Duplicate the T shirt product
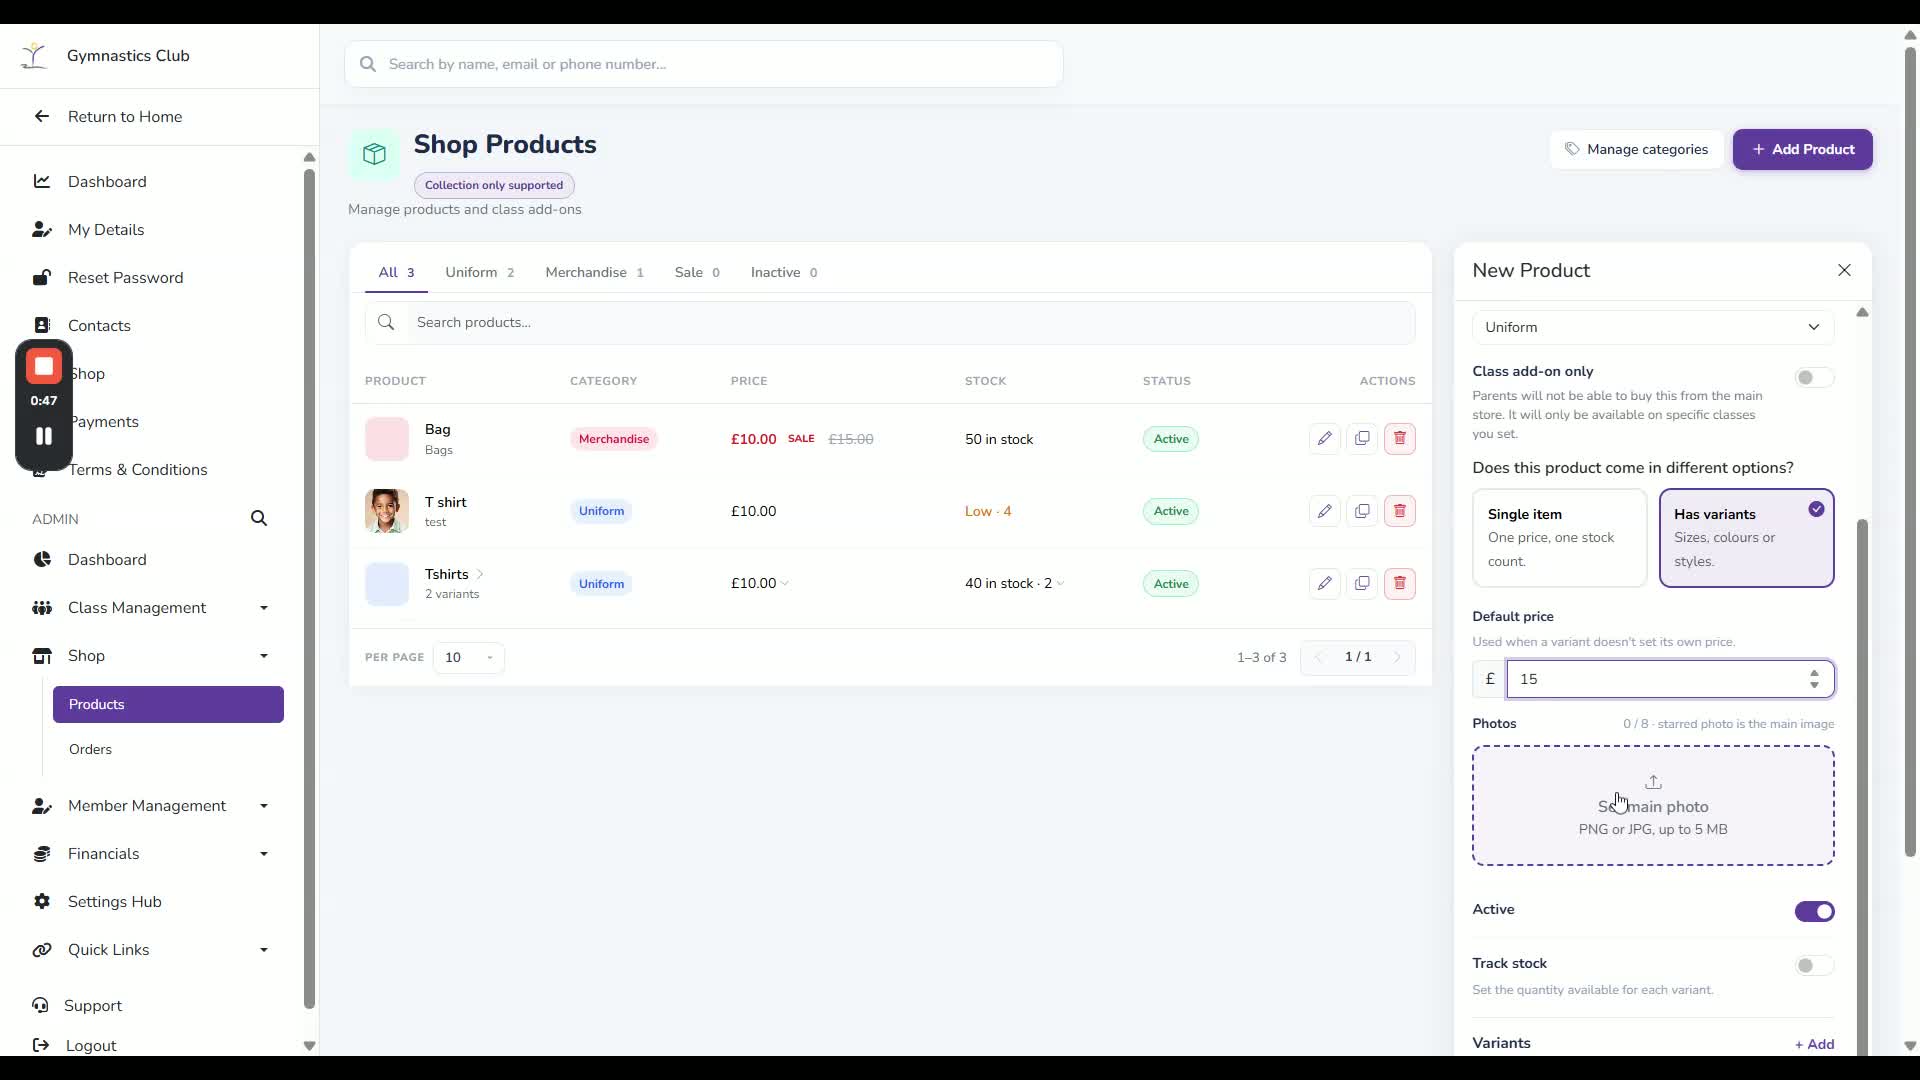This screenshot has width=1920, height=1080. [1362, 511]
